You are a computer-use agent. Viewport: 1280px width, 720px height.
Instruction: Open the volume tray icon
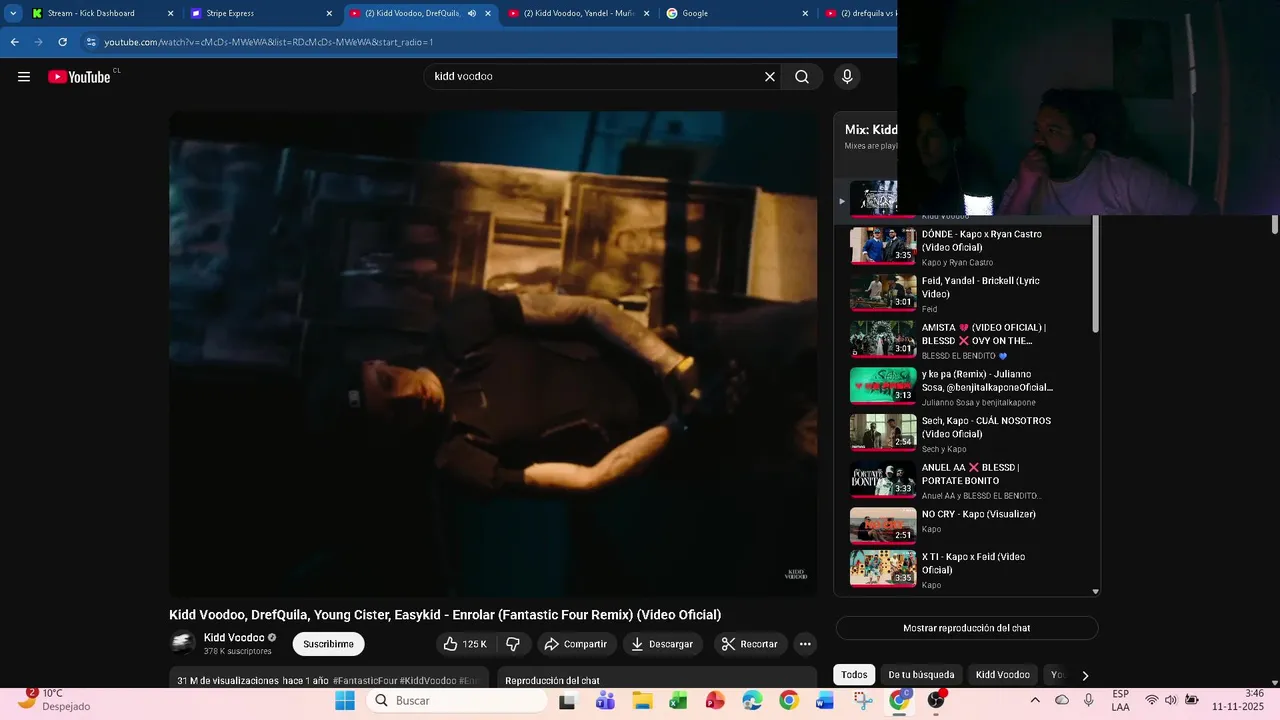(x=1171, y=701)
